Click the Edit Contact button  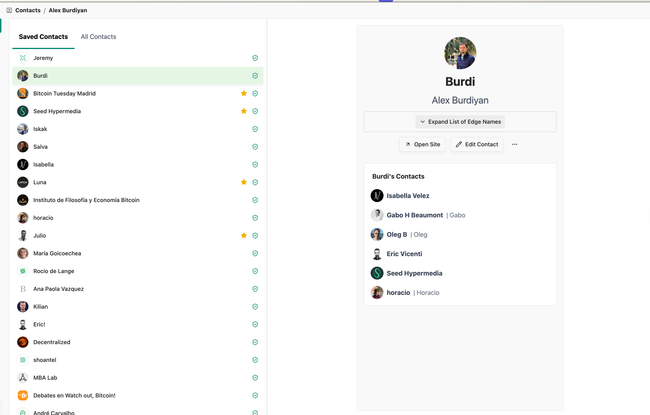click(477, 145)
